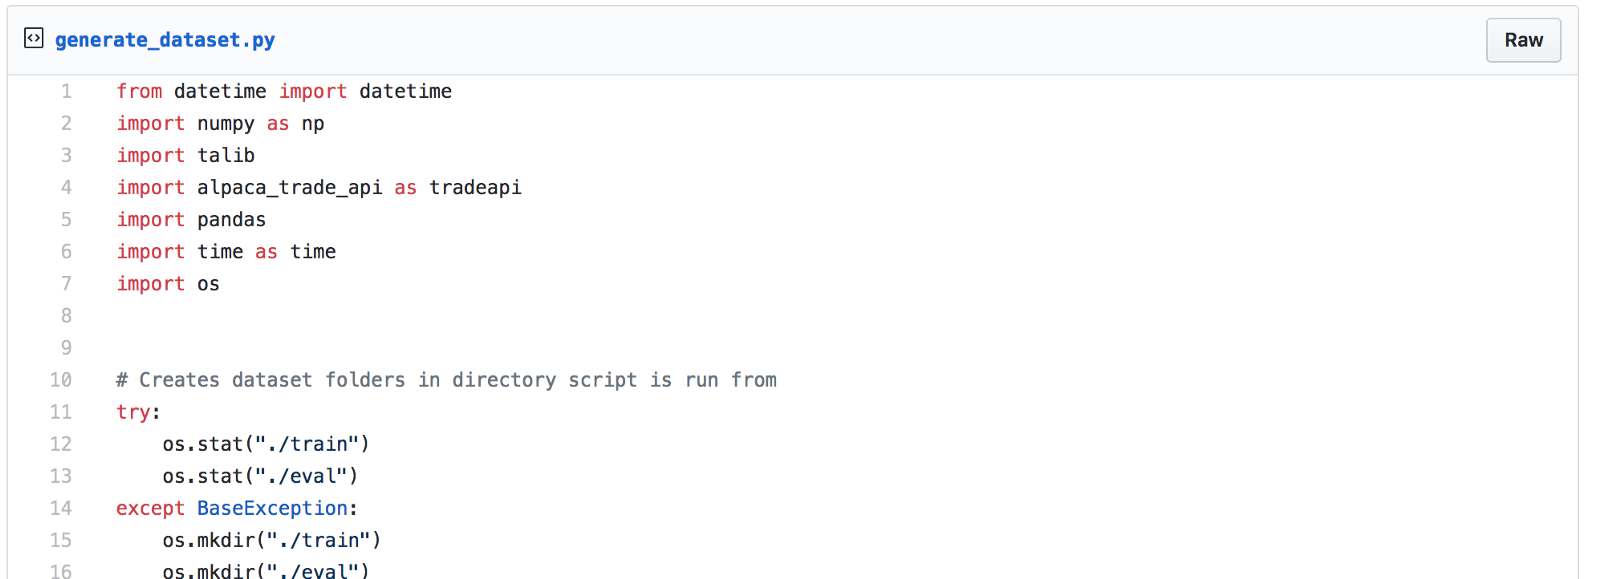
Task: Click the Raw button
Action: coord(1522,40)
